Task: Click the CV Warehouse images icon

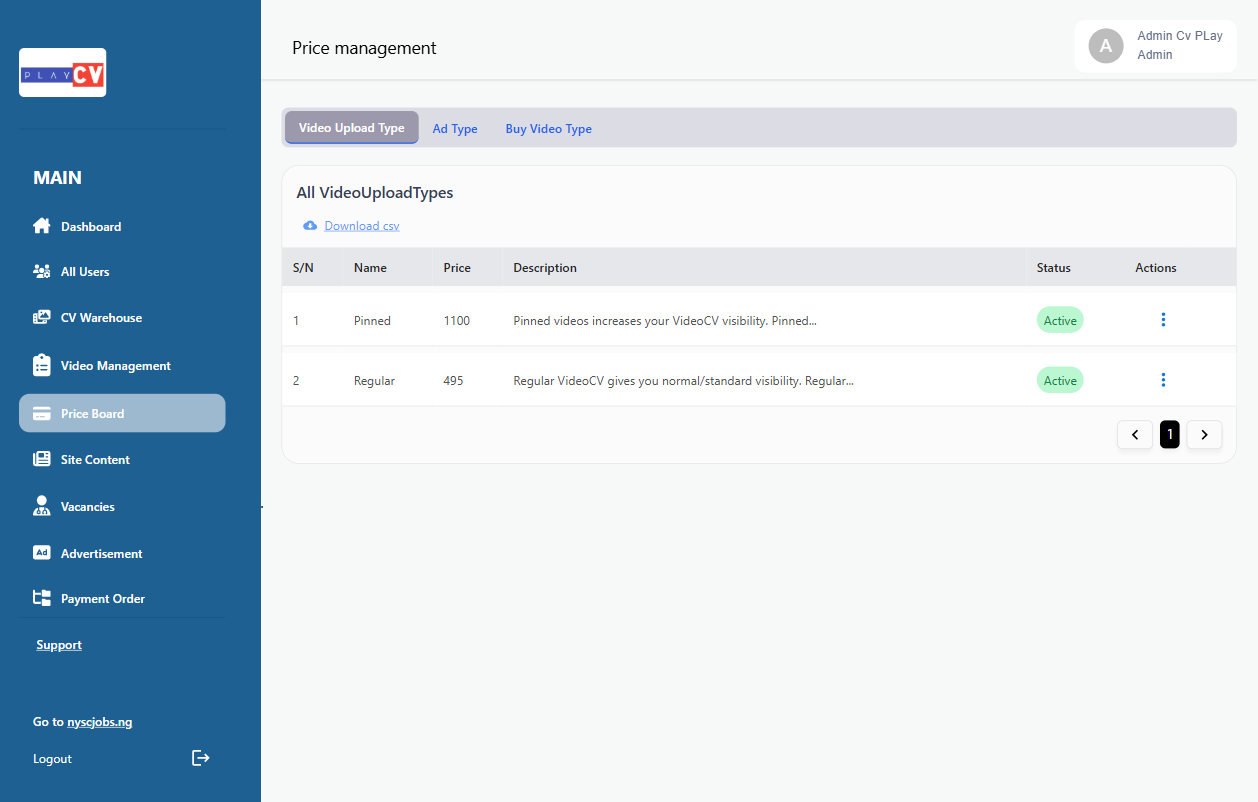Action: pos(42,317)
